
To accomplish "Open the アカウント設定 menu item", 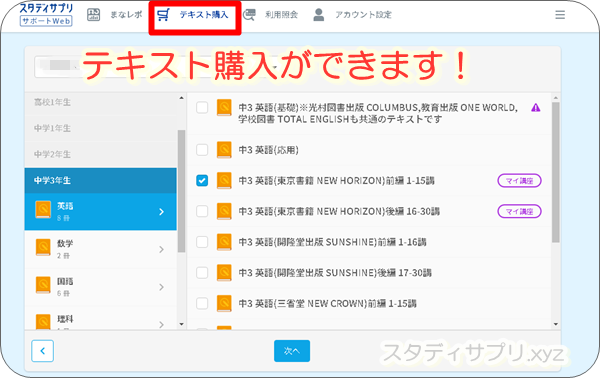I will pyautogui.click(x=363, y=15).
